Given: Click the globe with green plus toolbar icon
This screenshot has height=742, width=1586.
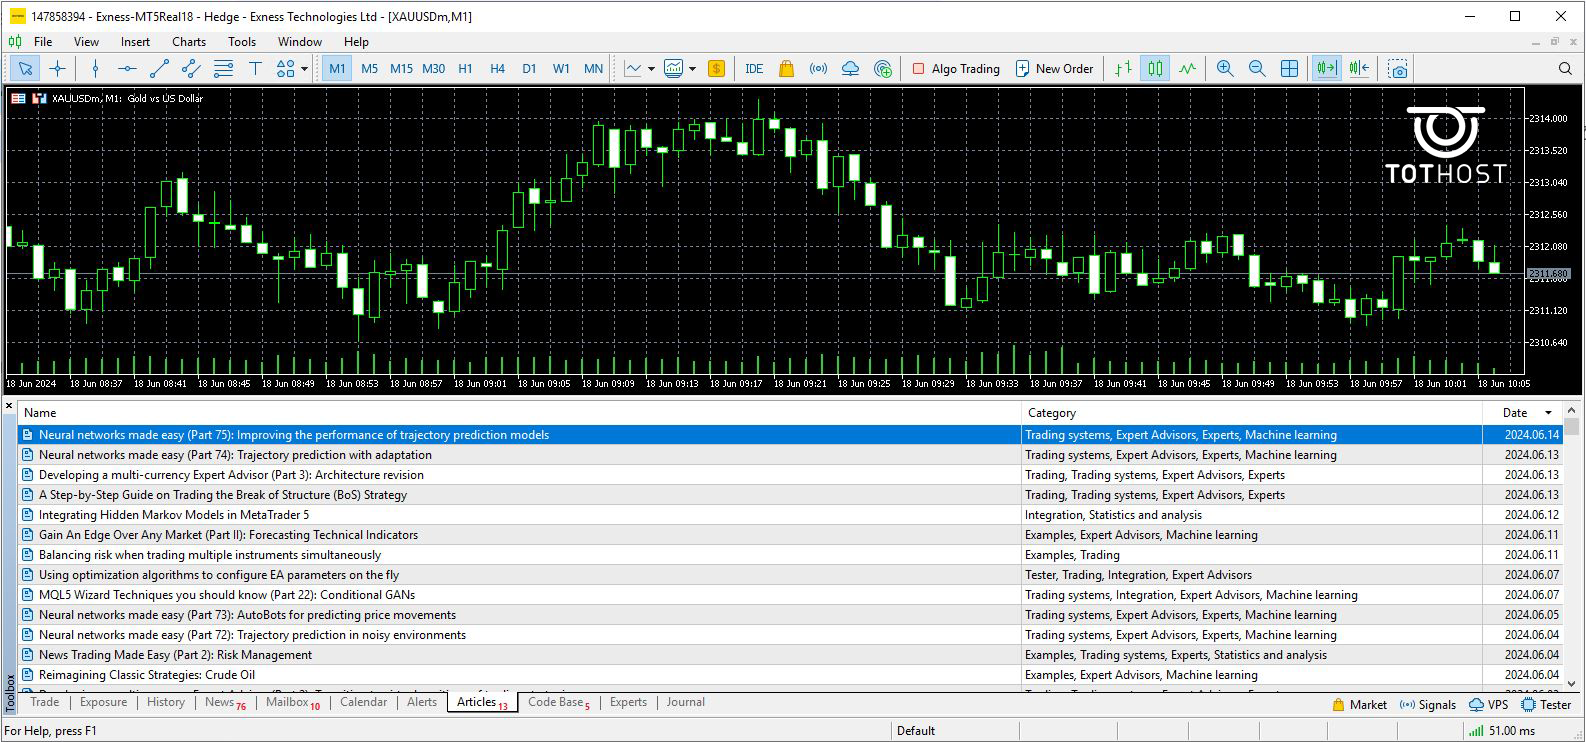Looking at the screenshot, I should coord(882,68).
